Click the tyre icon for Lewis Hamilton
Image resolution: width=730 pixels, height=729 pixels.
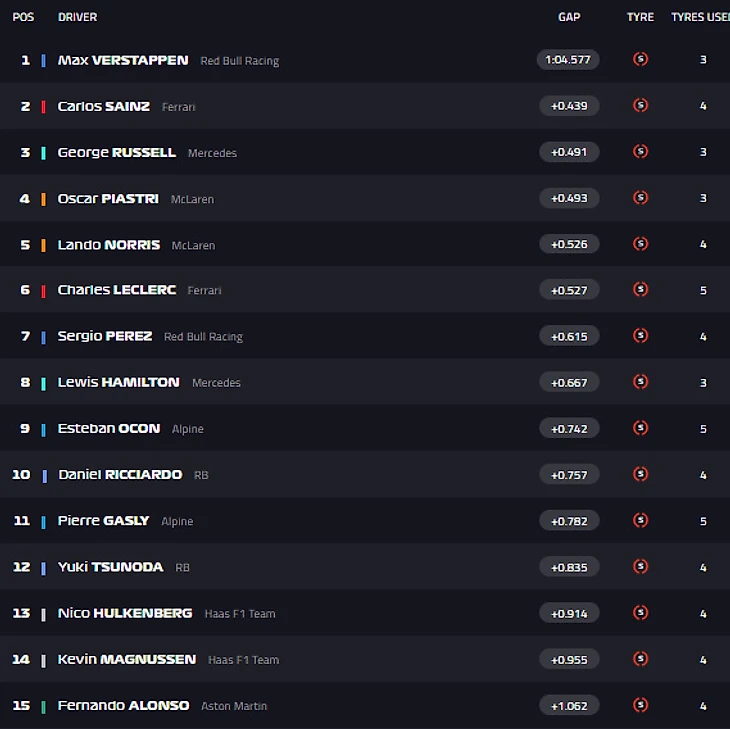(640, 381)
